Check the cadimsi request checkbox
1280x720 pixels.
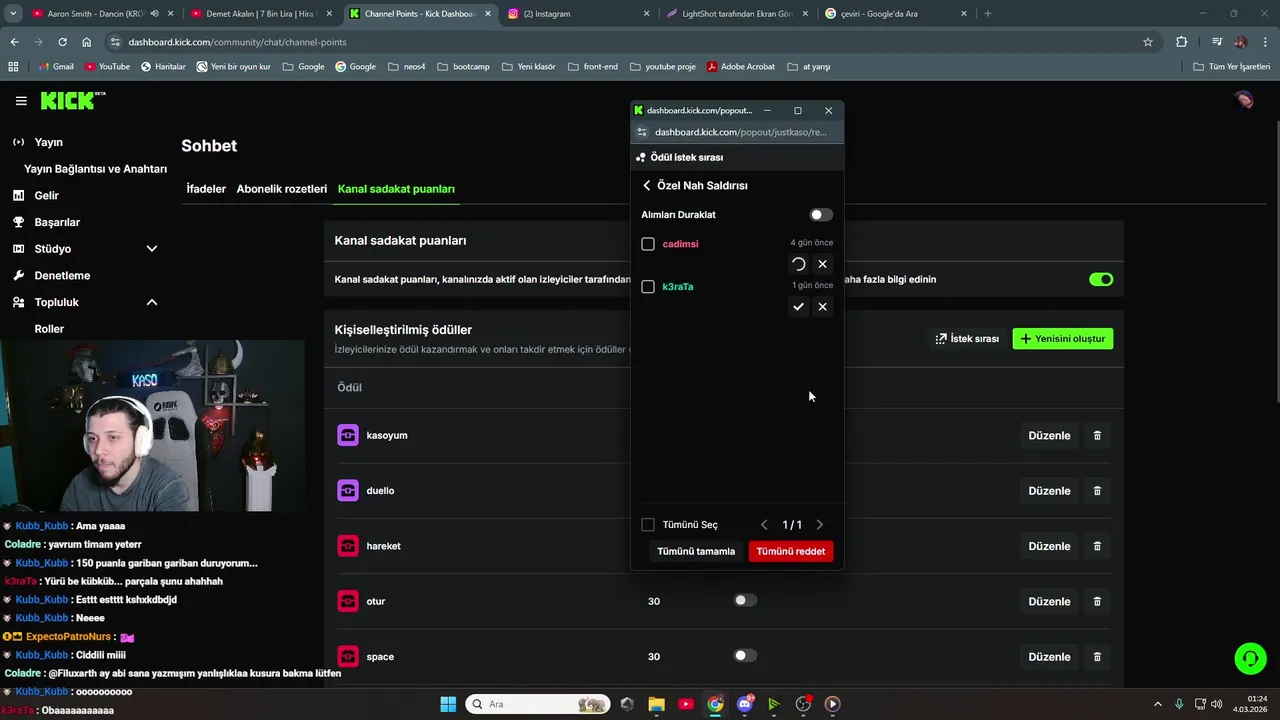pos(648,244)
